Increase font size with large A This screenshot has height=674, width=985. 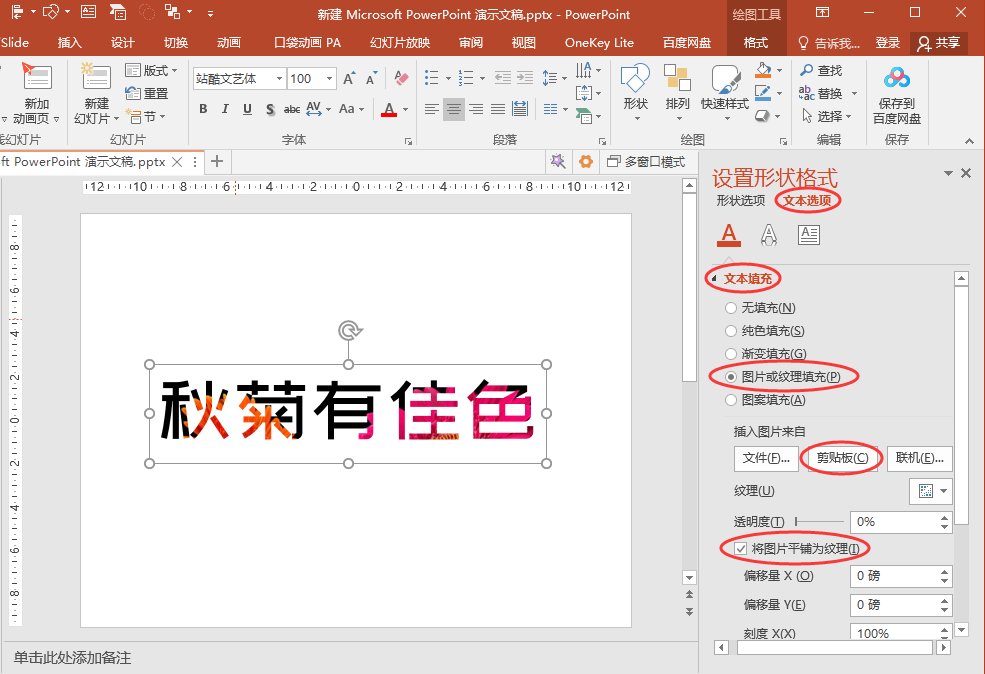(349, 79)
